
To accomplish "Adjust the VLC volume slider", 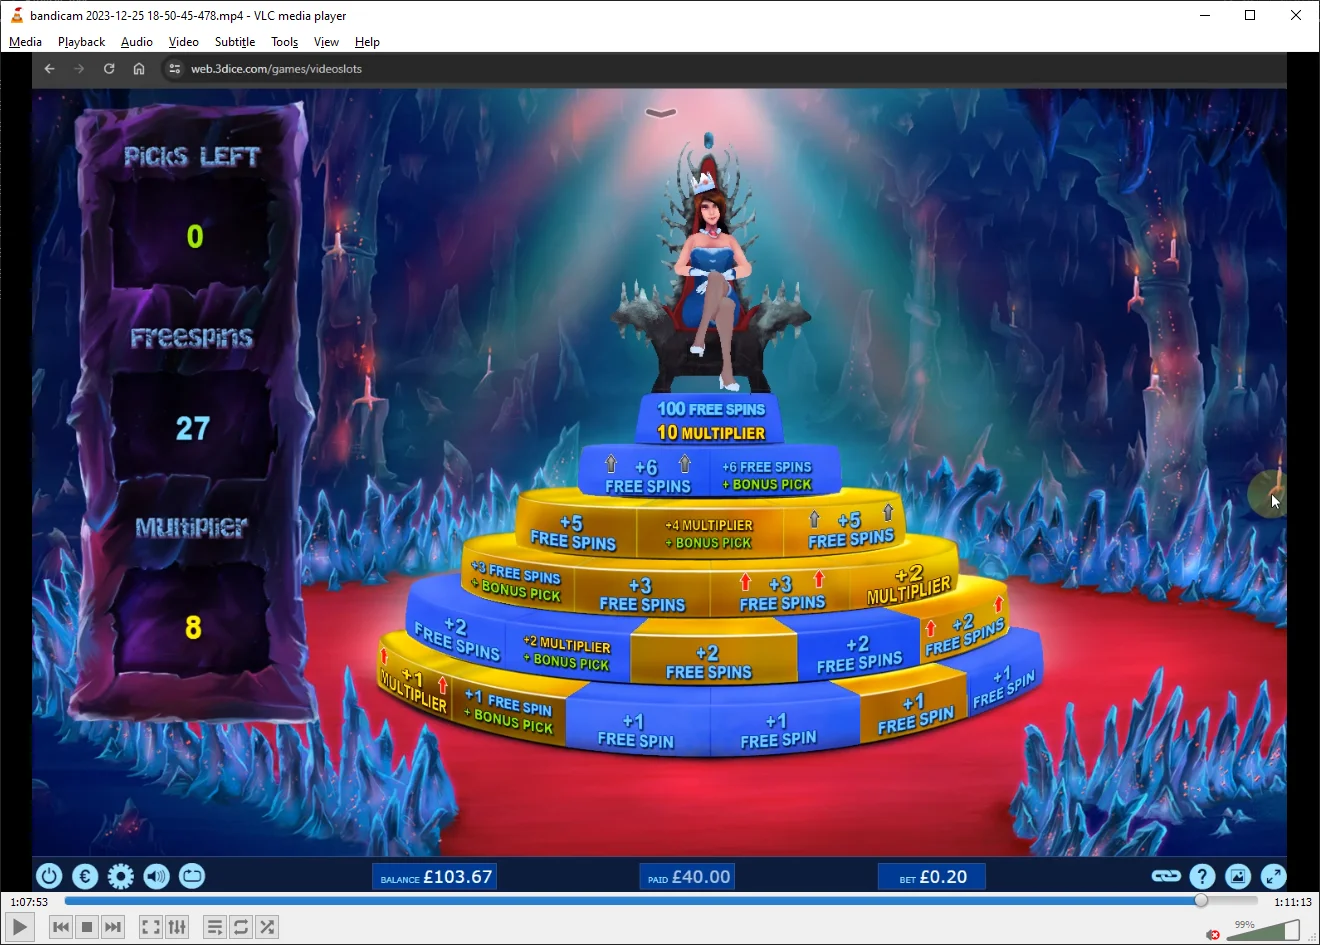I will [1263, 931].
